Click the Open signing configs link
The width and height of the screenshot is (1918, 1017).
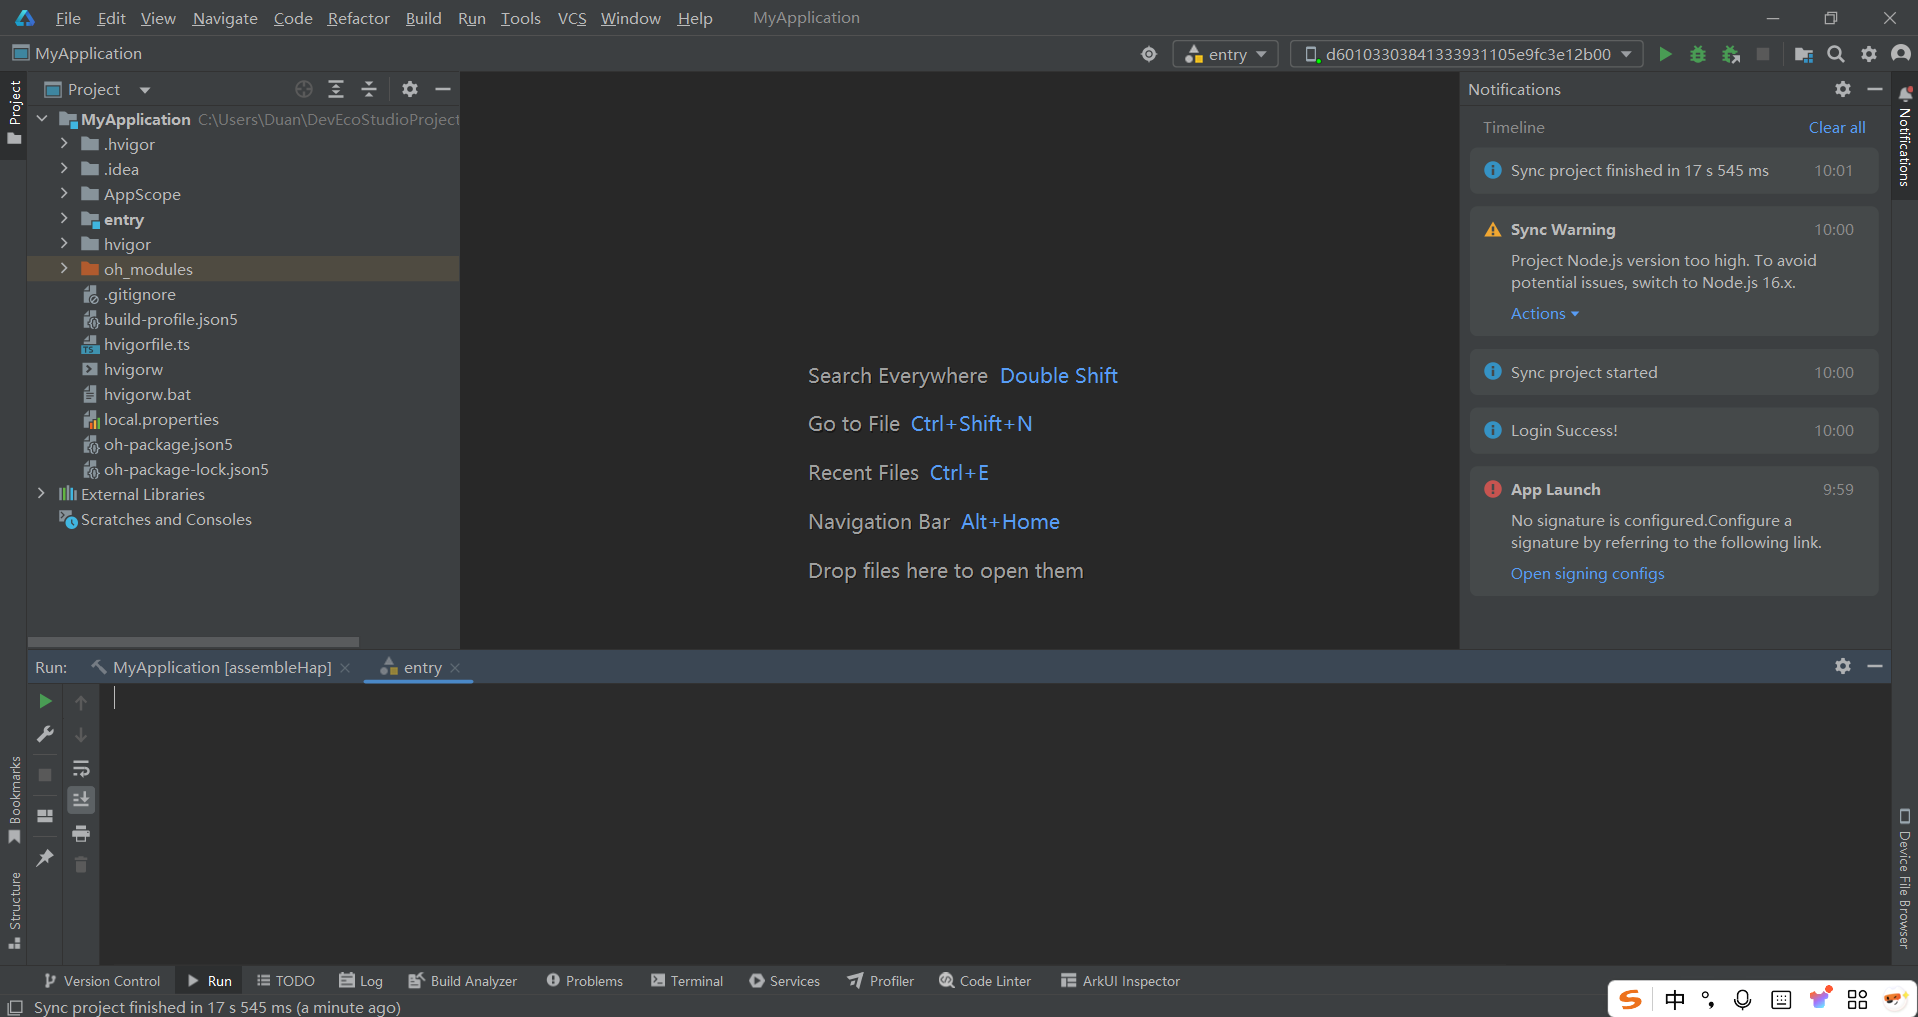click(1587, 573)
